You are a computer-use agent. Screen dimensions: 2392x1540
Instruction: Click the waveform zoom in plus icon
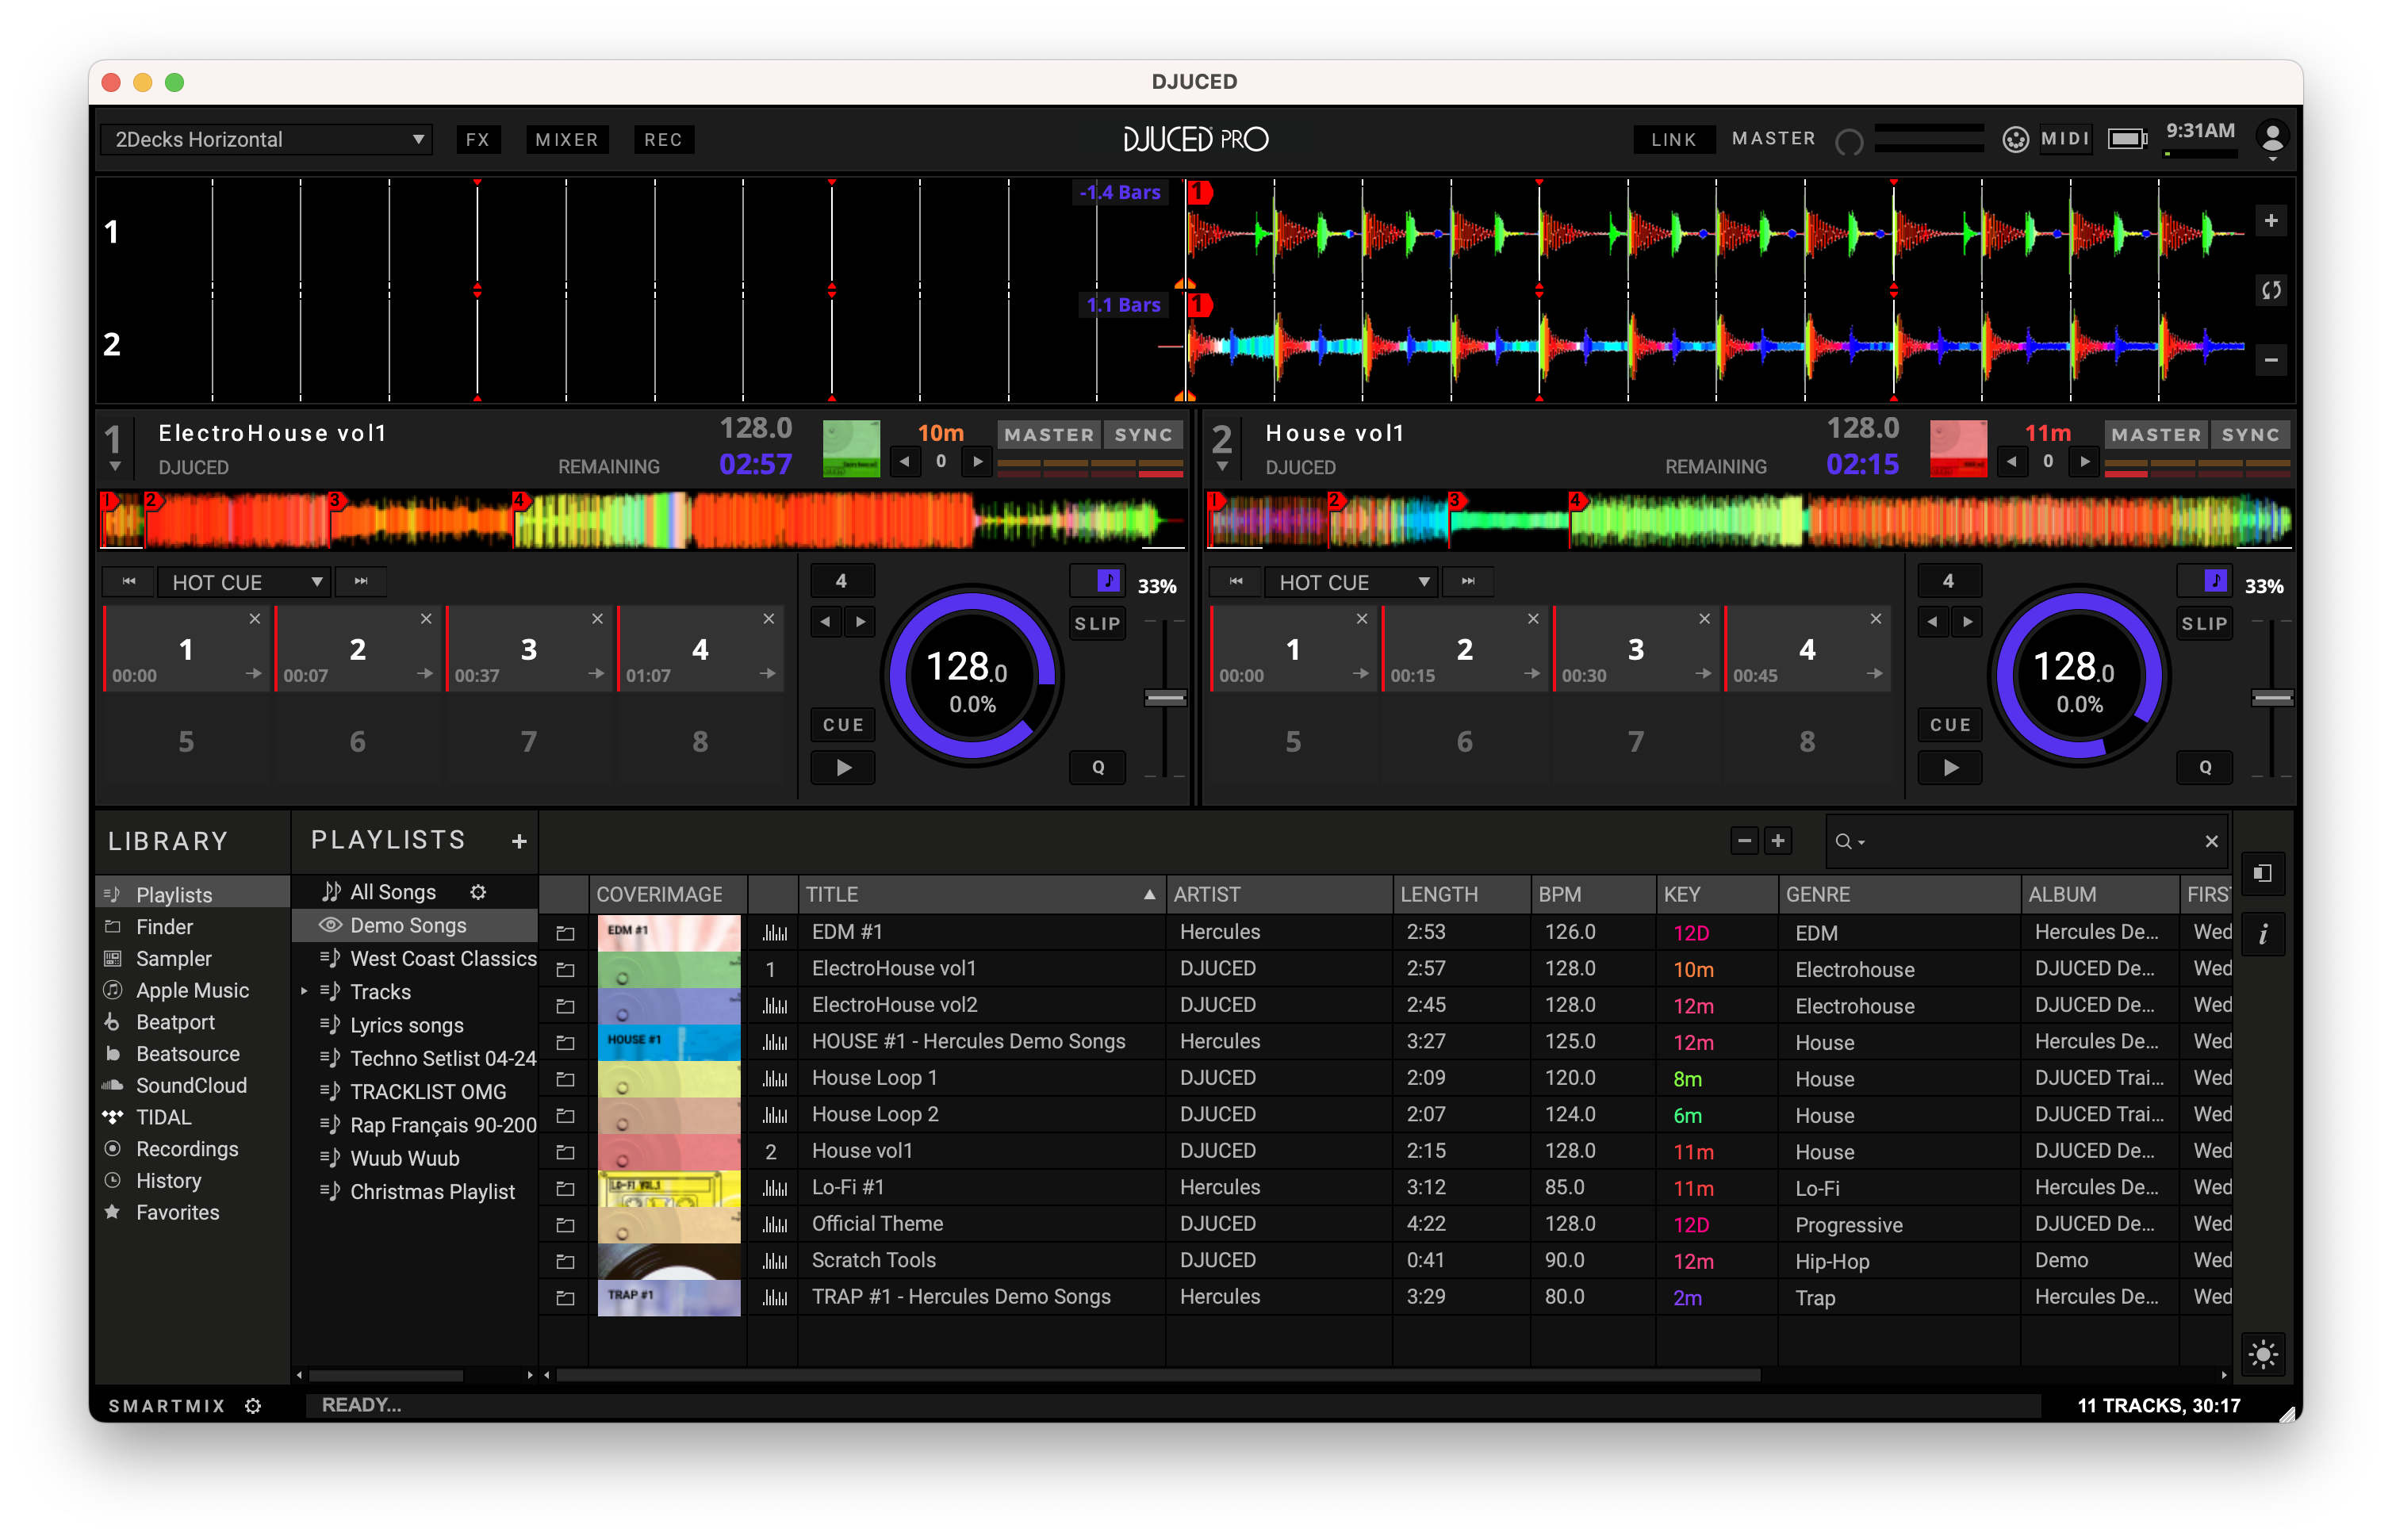point(2270,221)
